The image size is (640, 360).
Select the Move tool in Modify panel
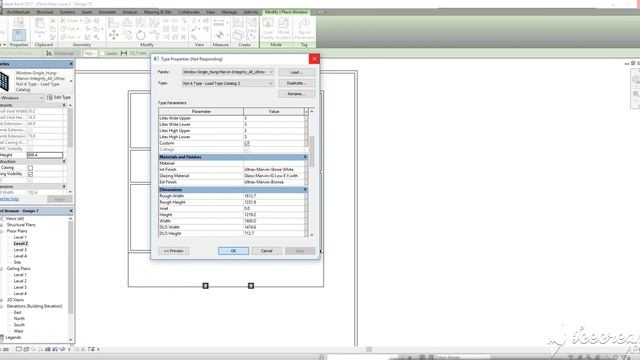coord(114,36)
